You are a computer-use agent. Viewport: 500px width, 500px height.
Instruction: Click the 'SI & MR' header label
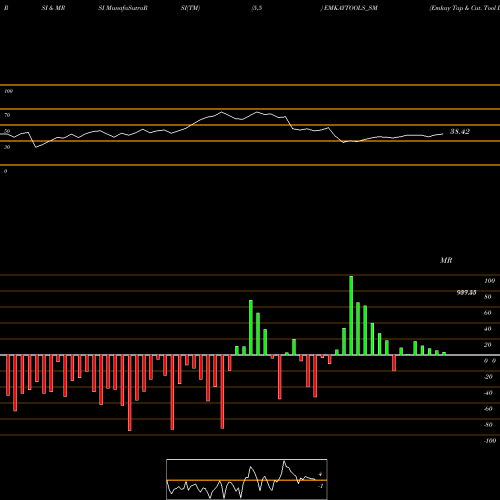coord(53,8)
